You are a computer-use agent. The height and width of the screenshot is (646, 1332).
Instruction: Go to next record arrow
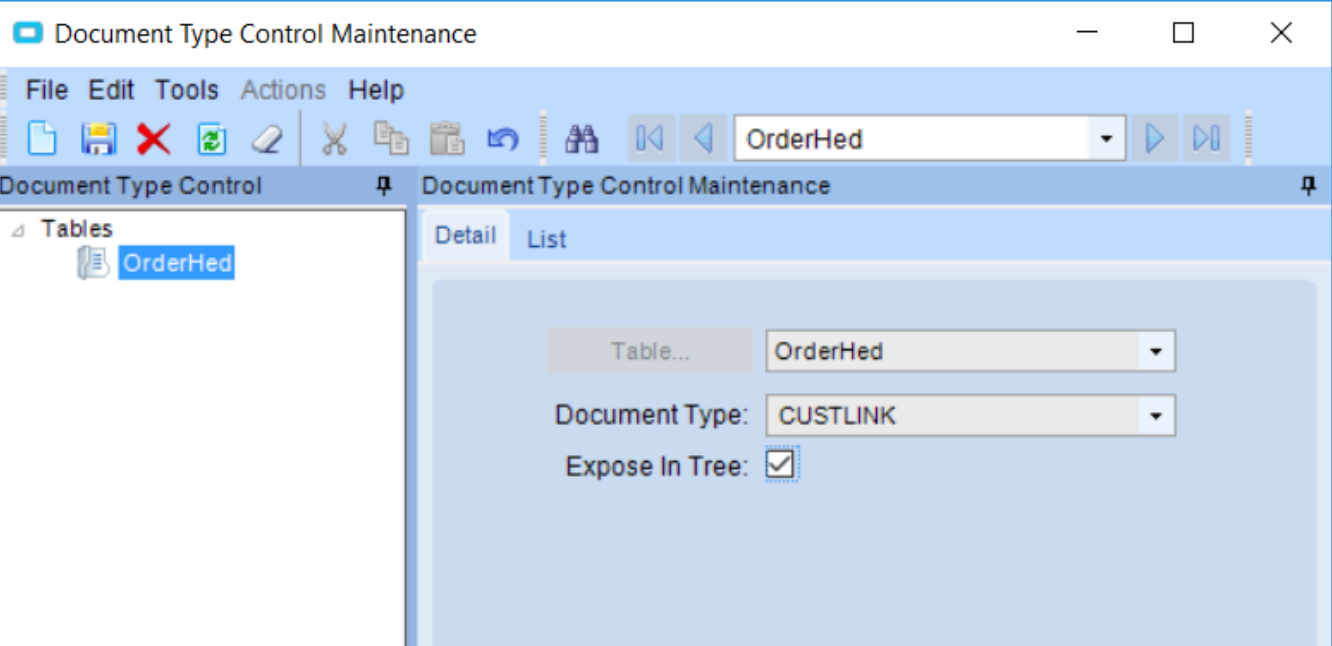click(1155, 138)
